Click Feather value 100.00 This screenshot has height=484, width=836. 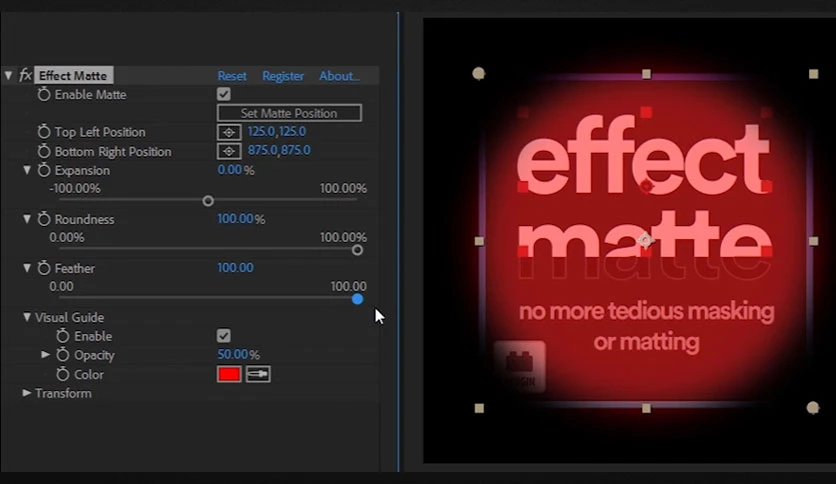[235, 268]
